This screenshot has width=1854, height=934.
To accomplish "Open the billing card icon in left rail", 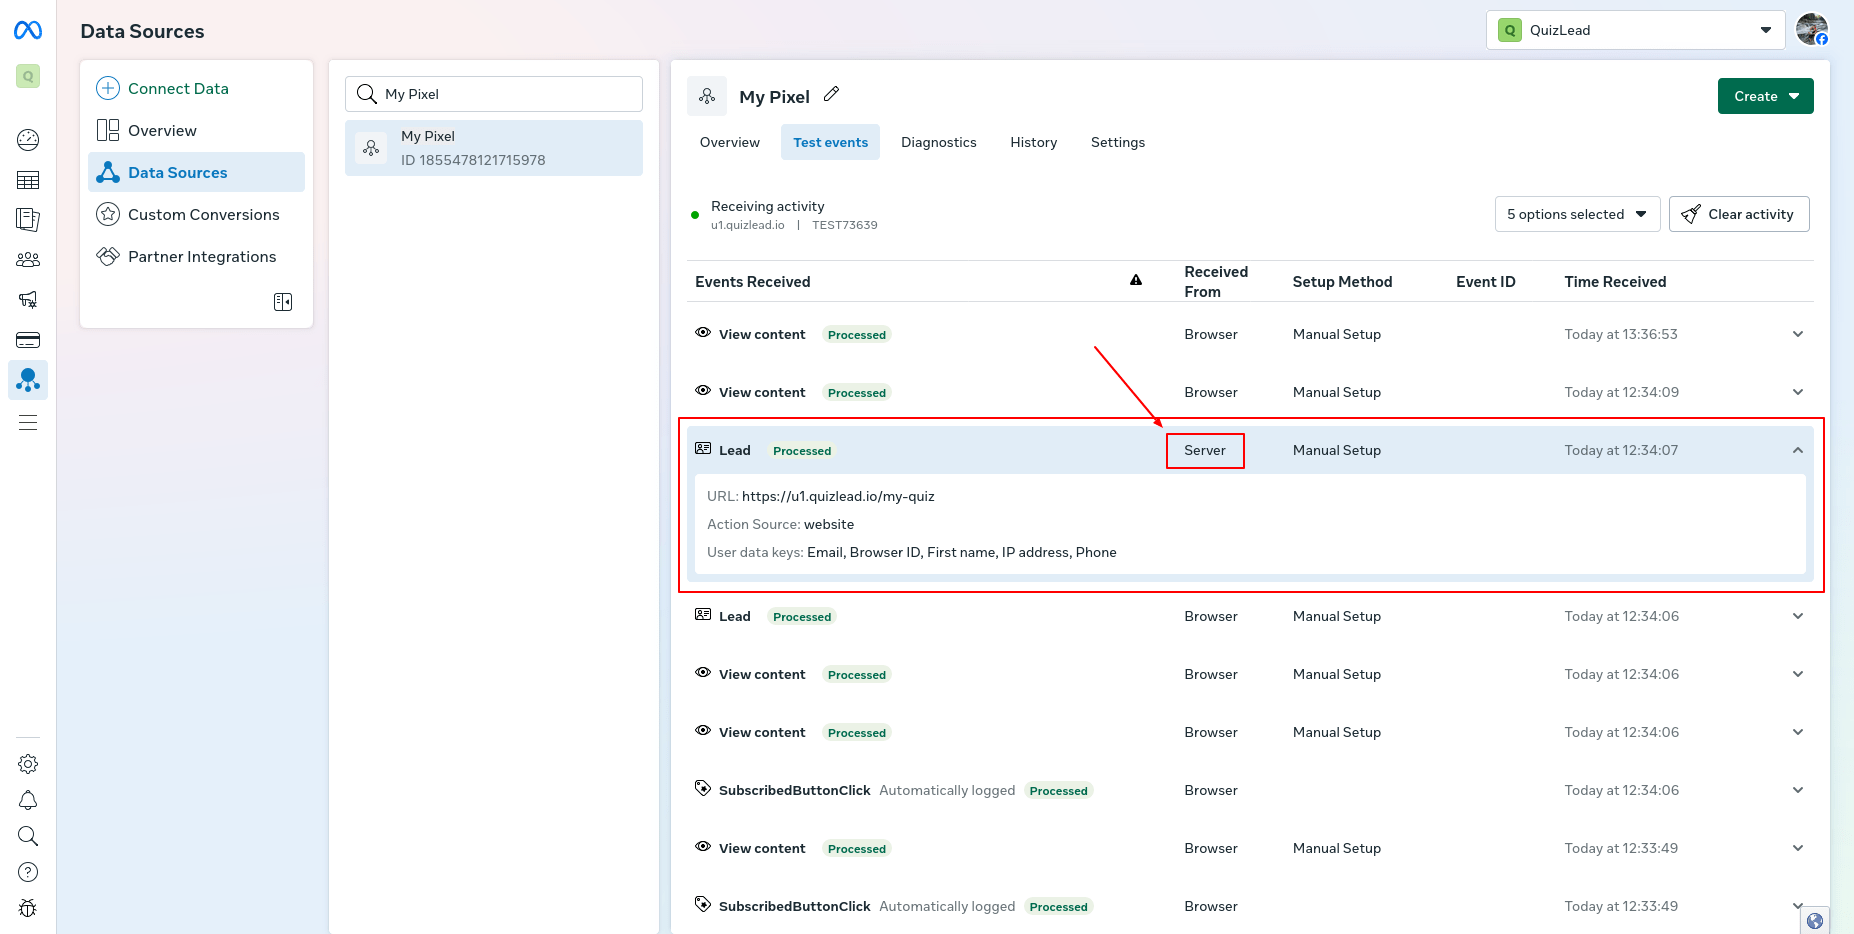I will click(x=28, y=340).
